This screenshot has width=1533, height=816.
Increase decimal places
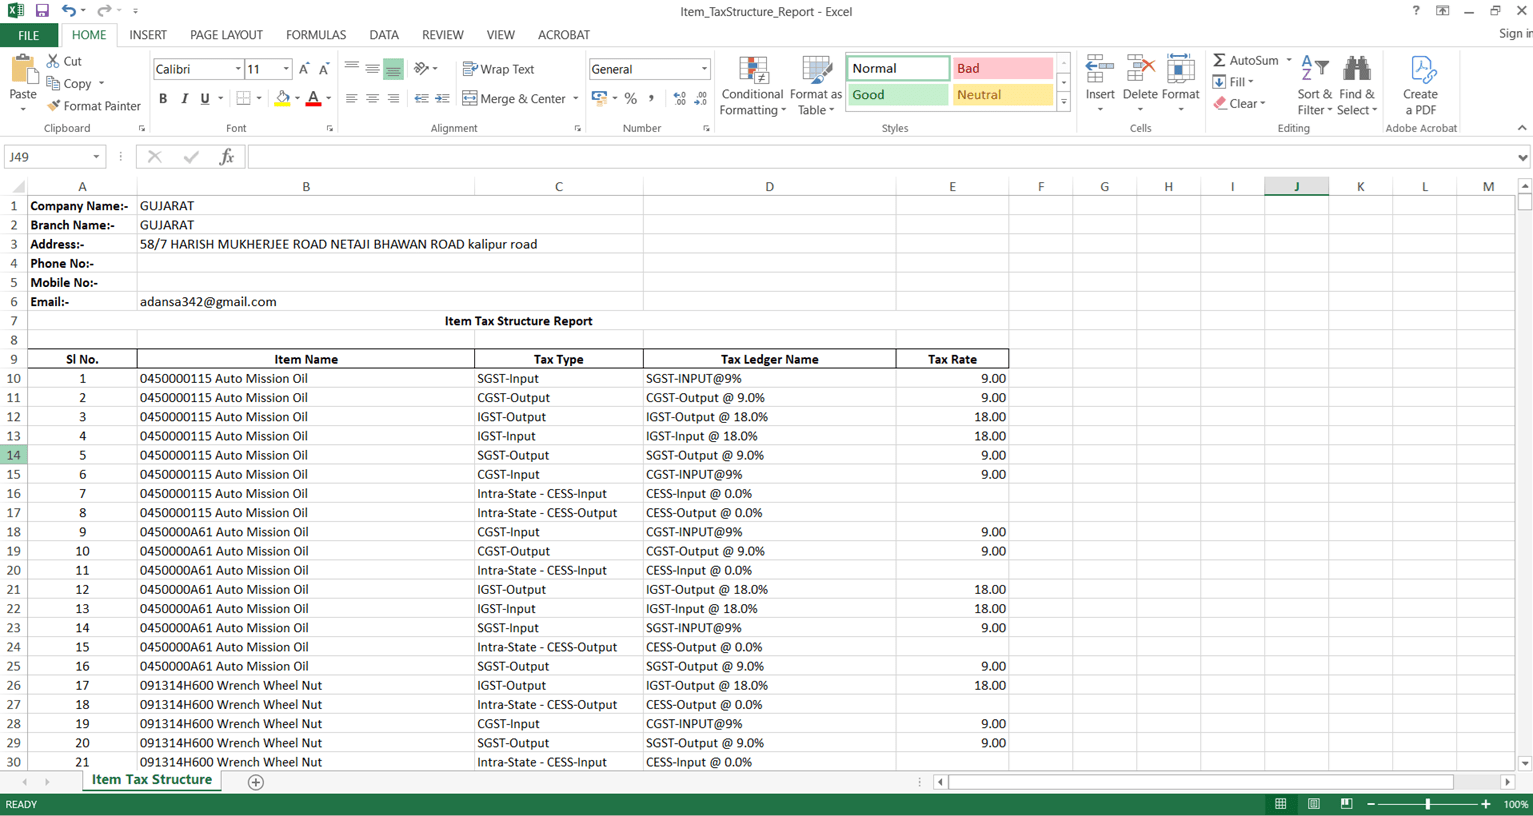[x=680, y=99]
